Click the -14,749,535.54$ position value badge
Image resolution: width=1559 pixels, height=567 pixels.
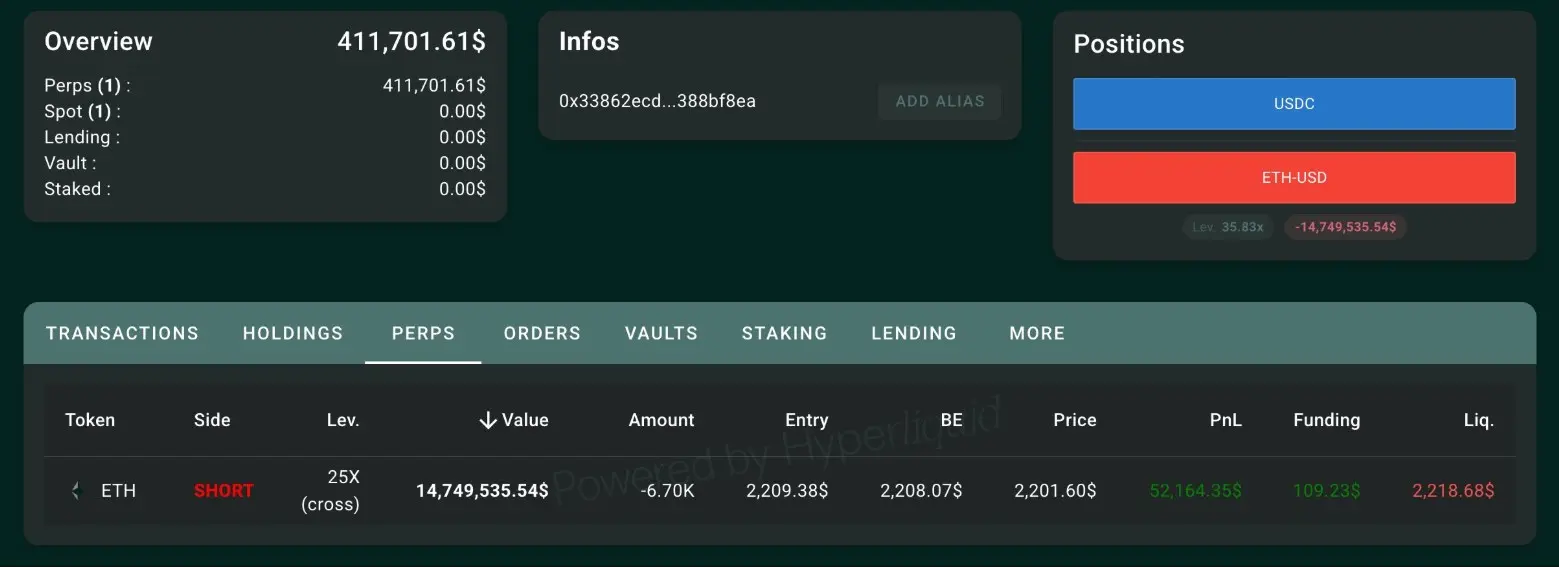pyautogui.click(x=1345, y=227)
